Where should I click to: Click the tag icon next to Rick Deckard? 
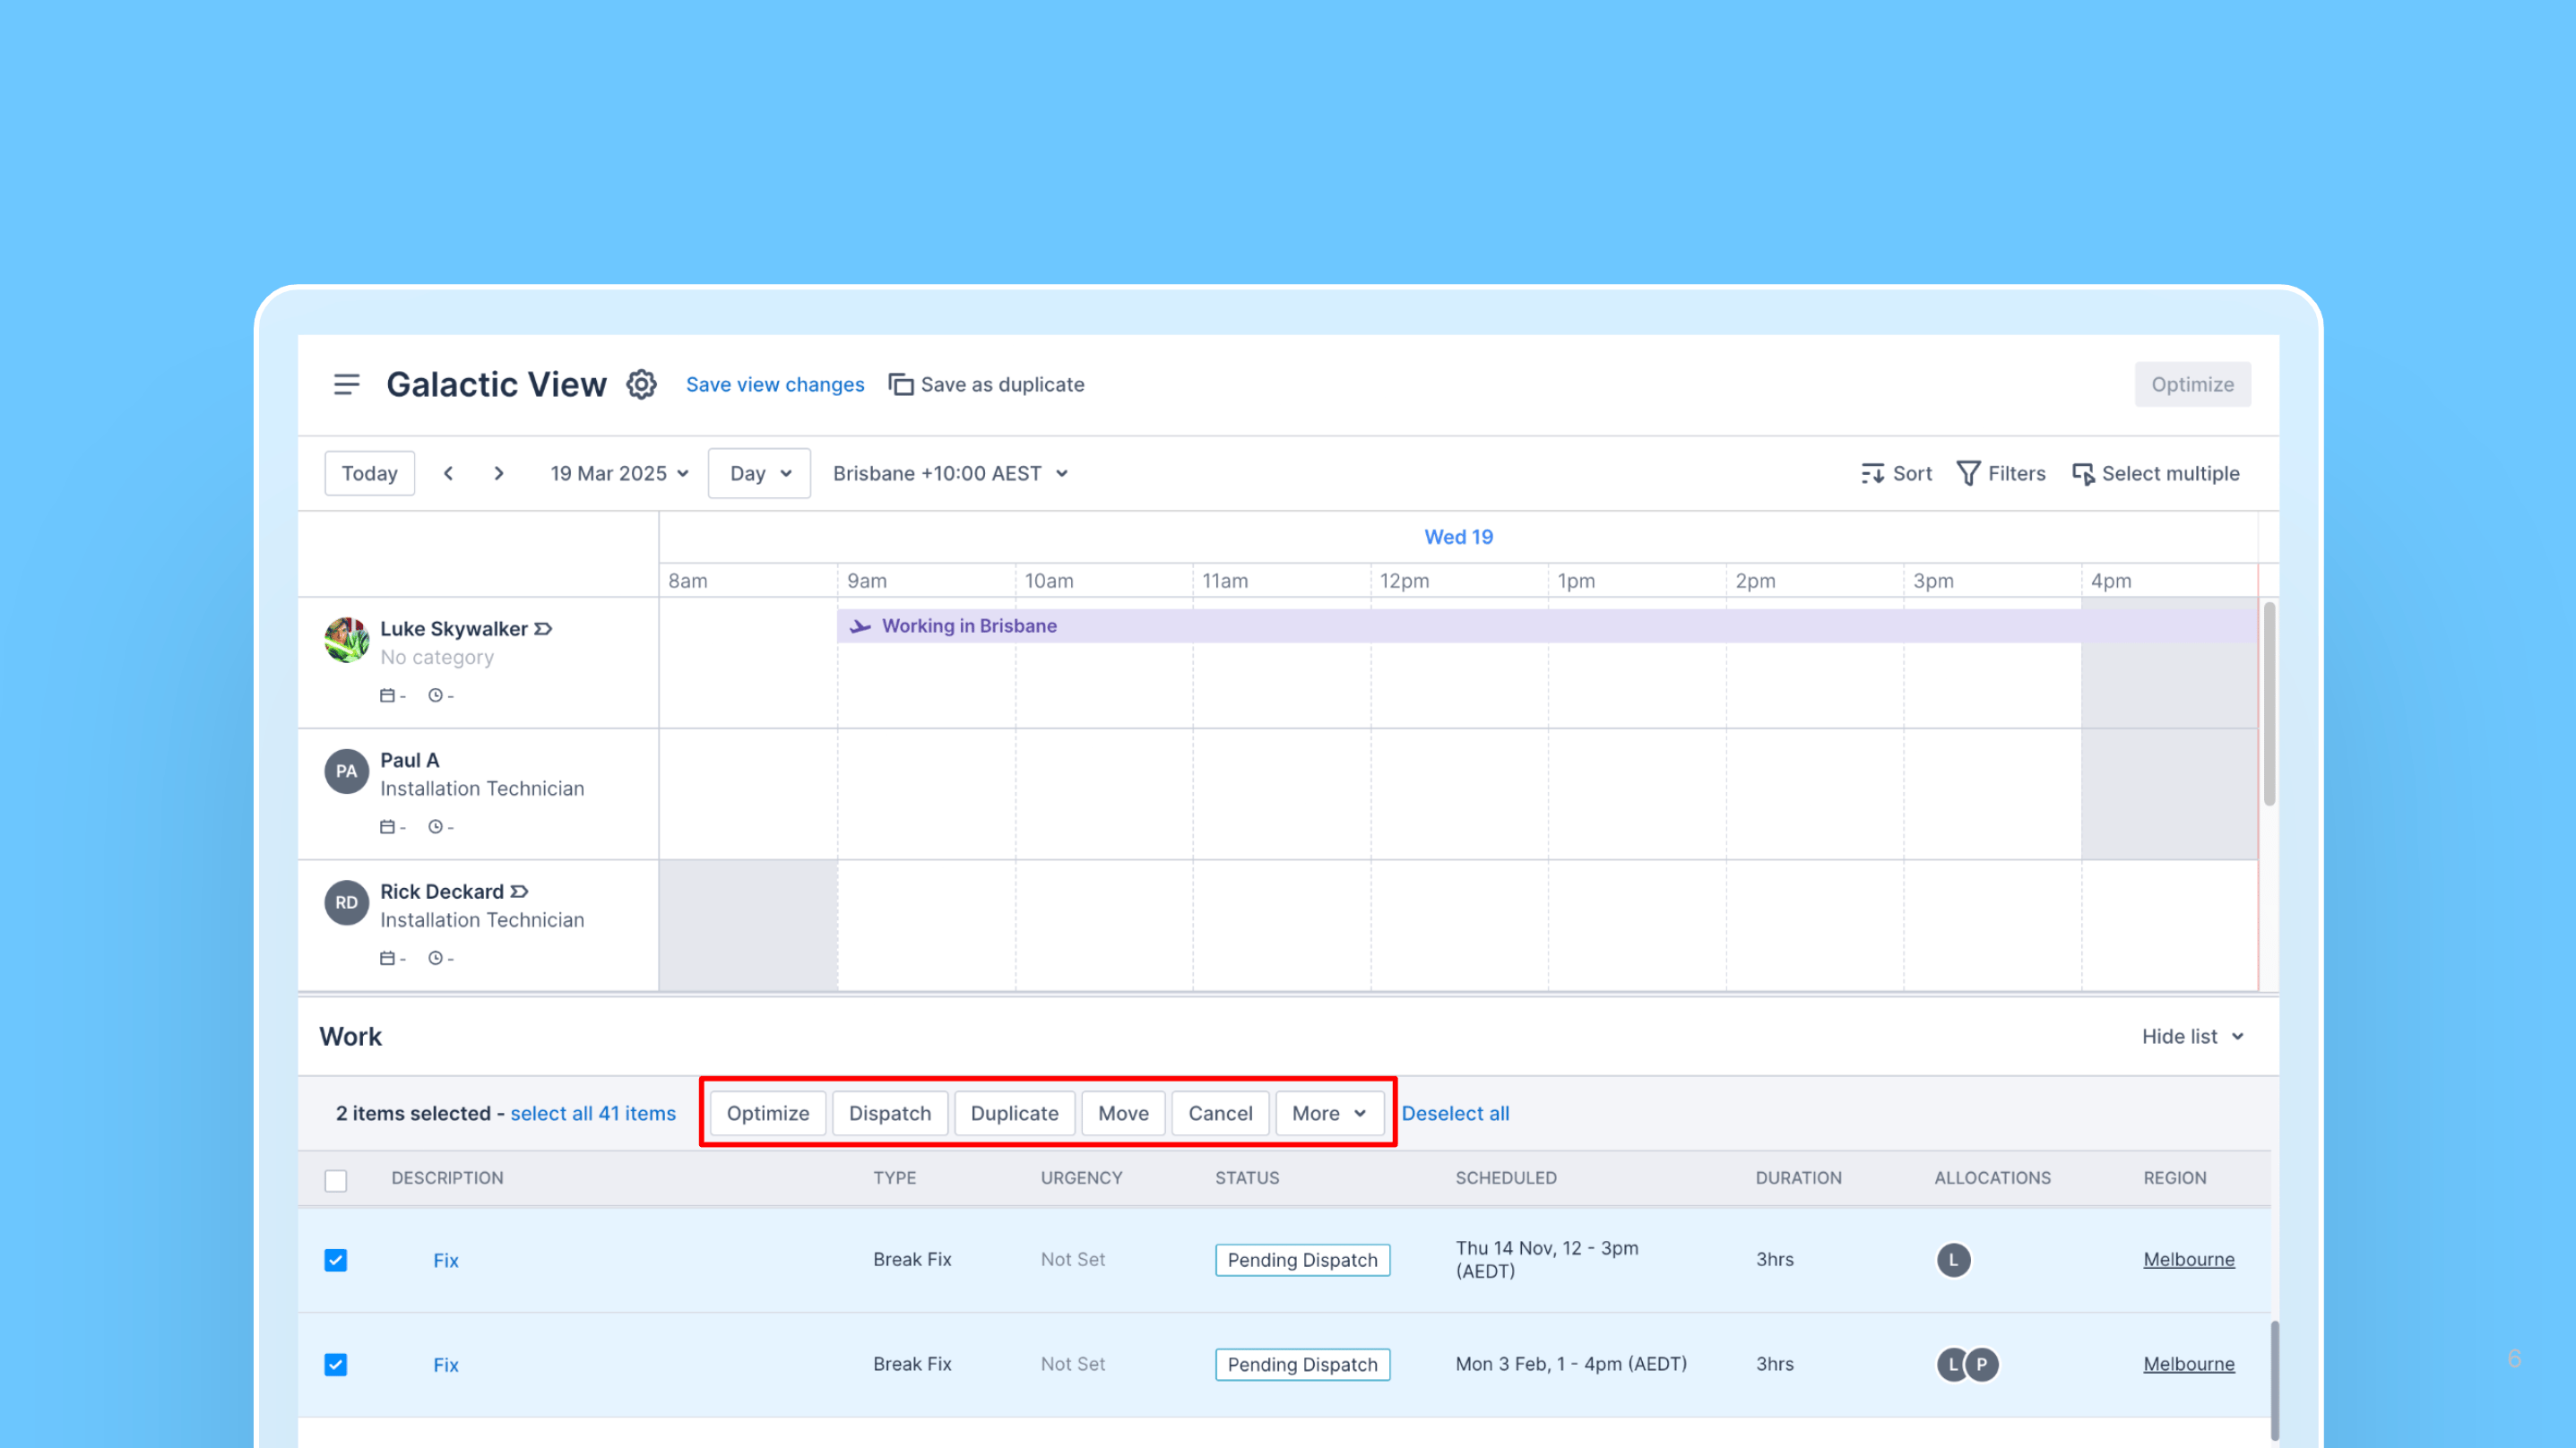pos(519,892)
